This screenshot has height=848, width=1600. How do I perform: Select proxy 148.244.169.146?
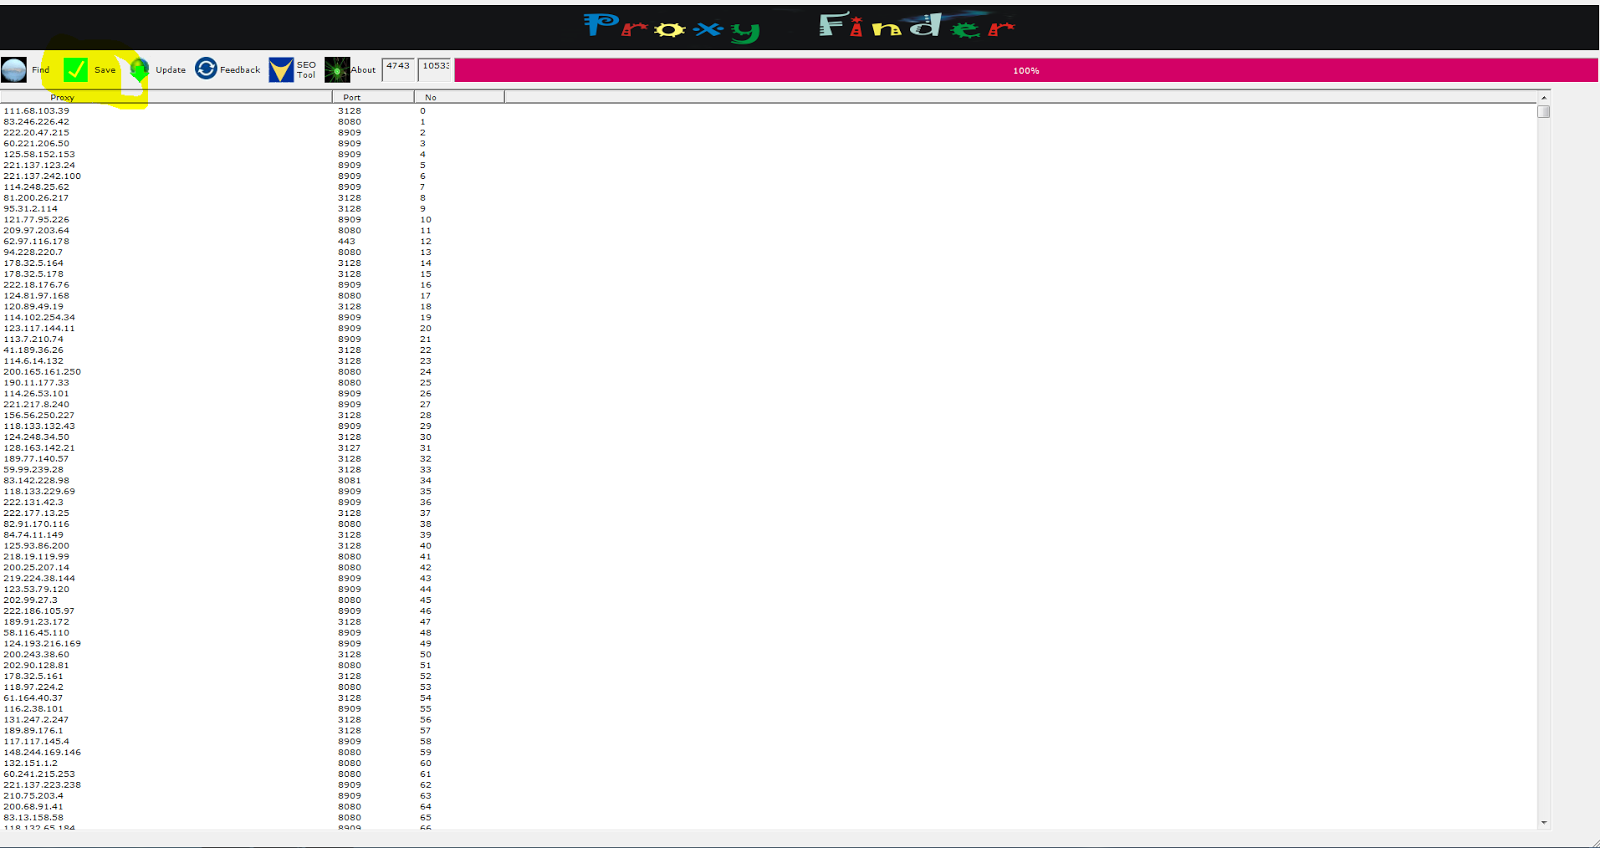42,752
